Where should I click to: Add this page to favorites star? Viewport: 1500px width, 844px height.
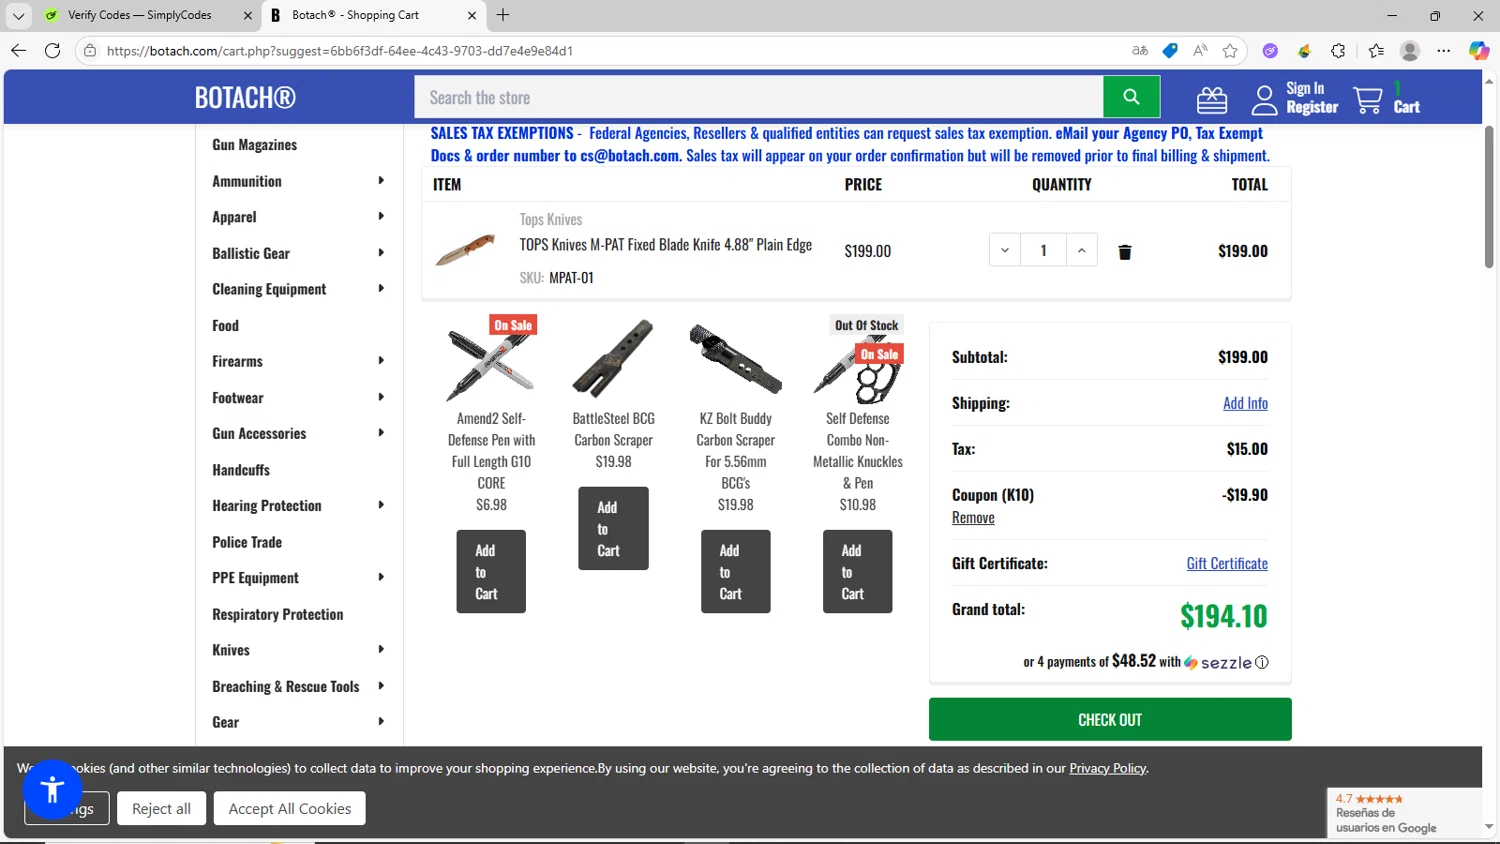tap(1230, 51)
